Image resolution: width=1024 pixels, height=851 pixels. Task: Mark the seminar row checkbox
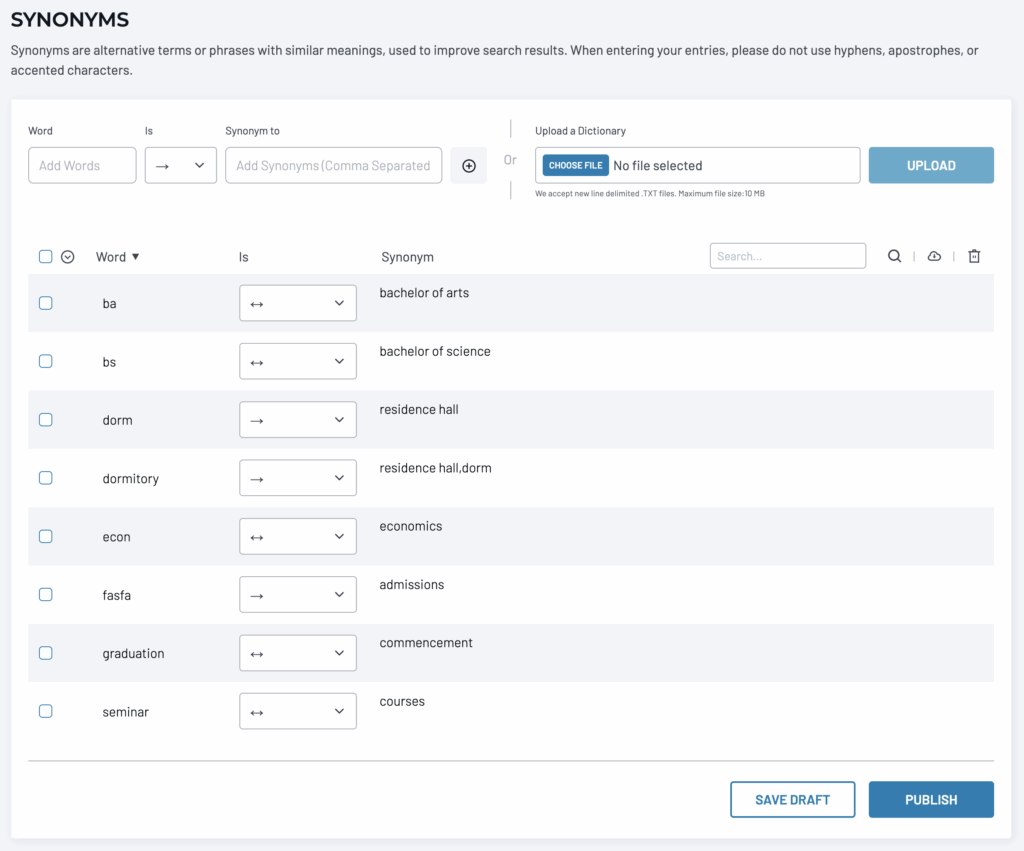point(45,711)
